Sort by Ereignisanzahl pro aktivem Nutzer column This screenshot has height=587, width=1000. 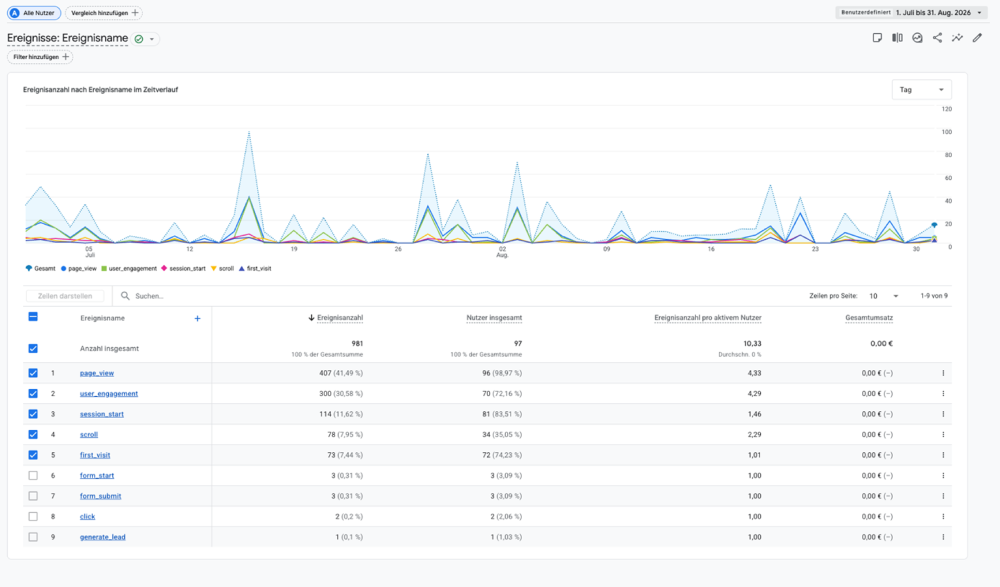pos(708,318)
